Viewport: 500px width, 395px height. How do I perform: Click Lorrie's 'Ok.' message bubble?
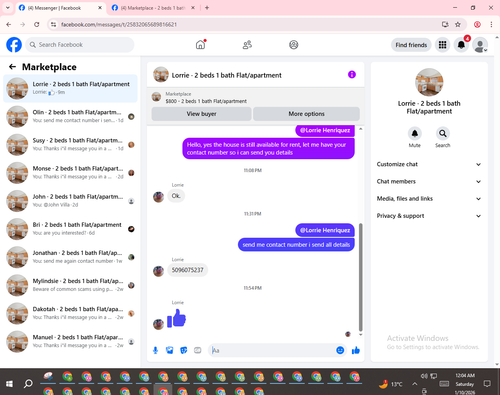click(x=176, y=196)
